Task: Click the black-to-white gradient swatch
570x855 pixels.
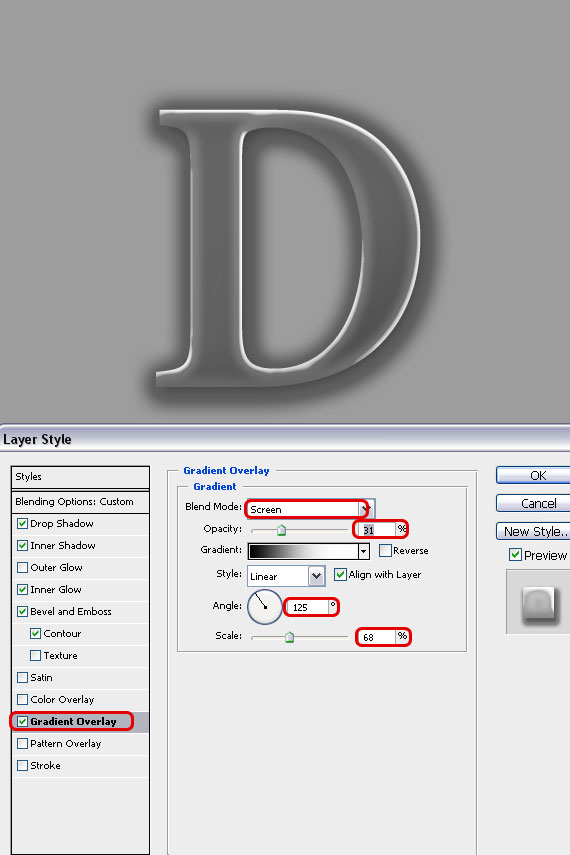Action: [x=303, y=551]
